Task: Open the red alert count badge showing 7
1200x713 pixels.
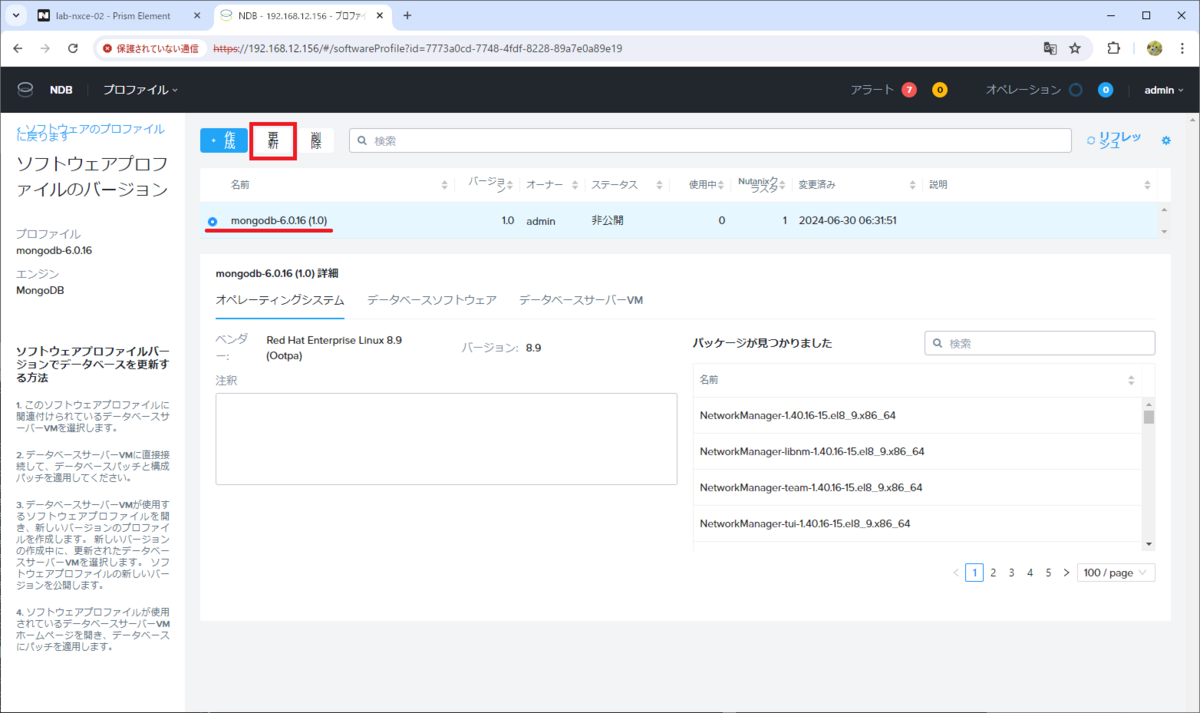Action: (909, 90)
